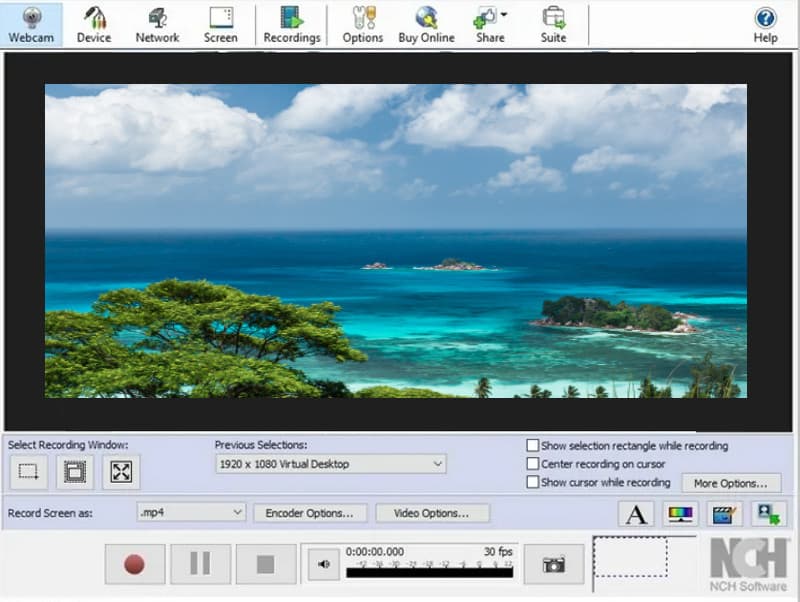The width and height of the screenshot is (800, 602).
Task: Check Show cursor while recording
Action: point(533,482)
